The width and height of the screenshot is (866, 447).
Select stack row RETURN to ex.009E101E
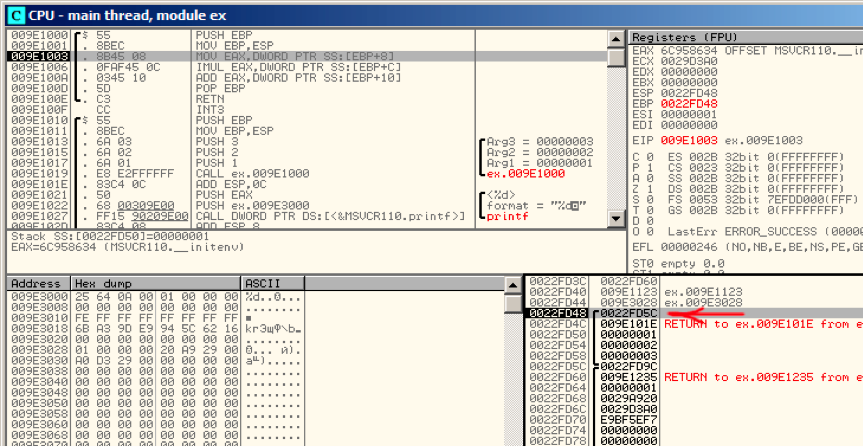pyautogui.click(x=694, y=324)
